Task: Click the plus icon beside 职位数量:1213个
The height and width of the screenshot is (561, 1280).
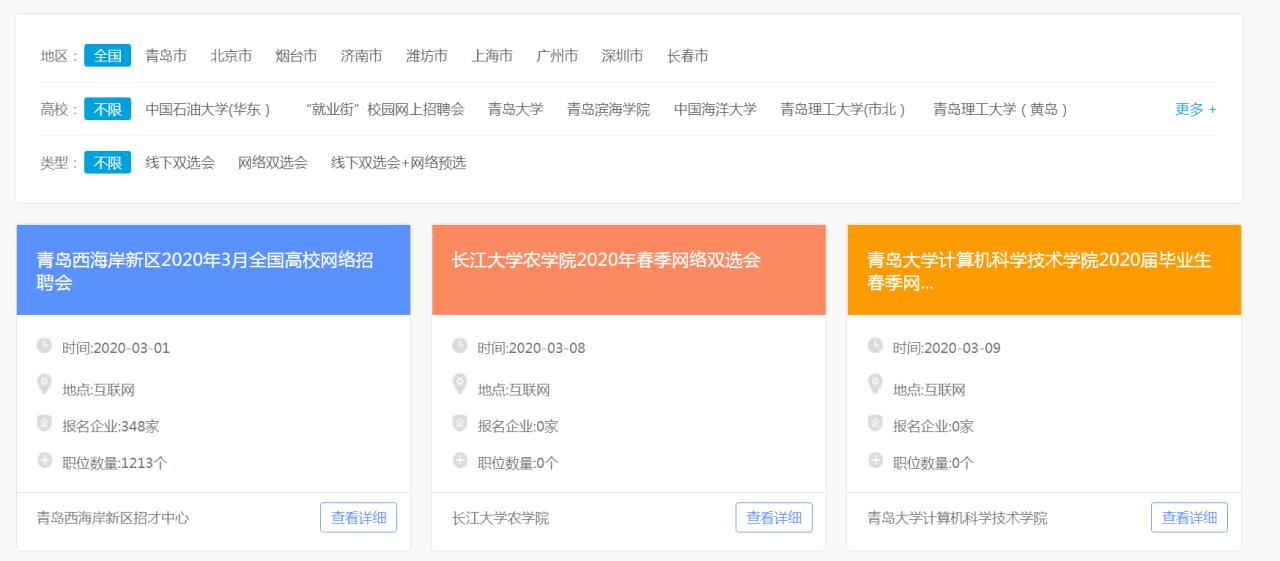Action: (x=44, y=461)
